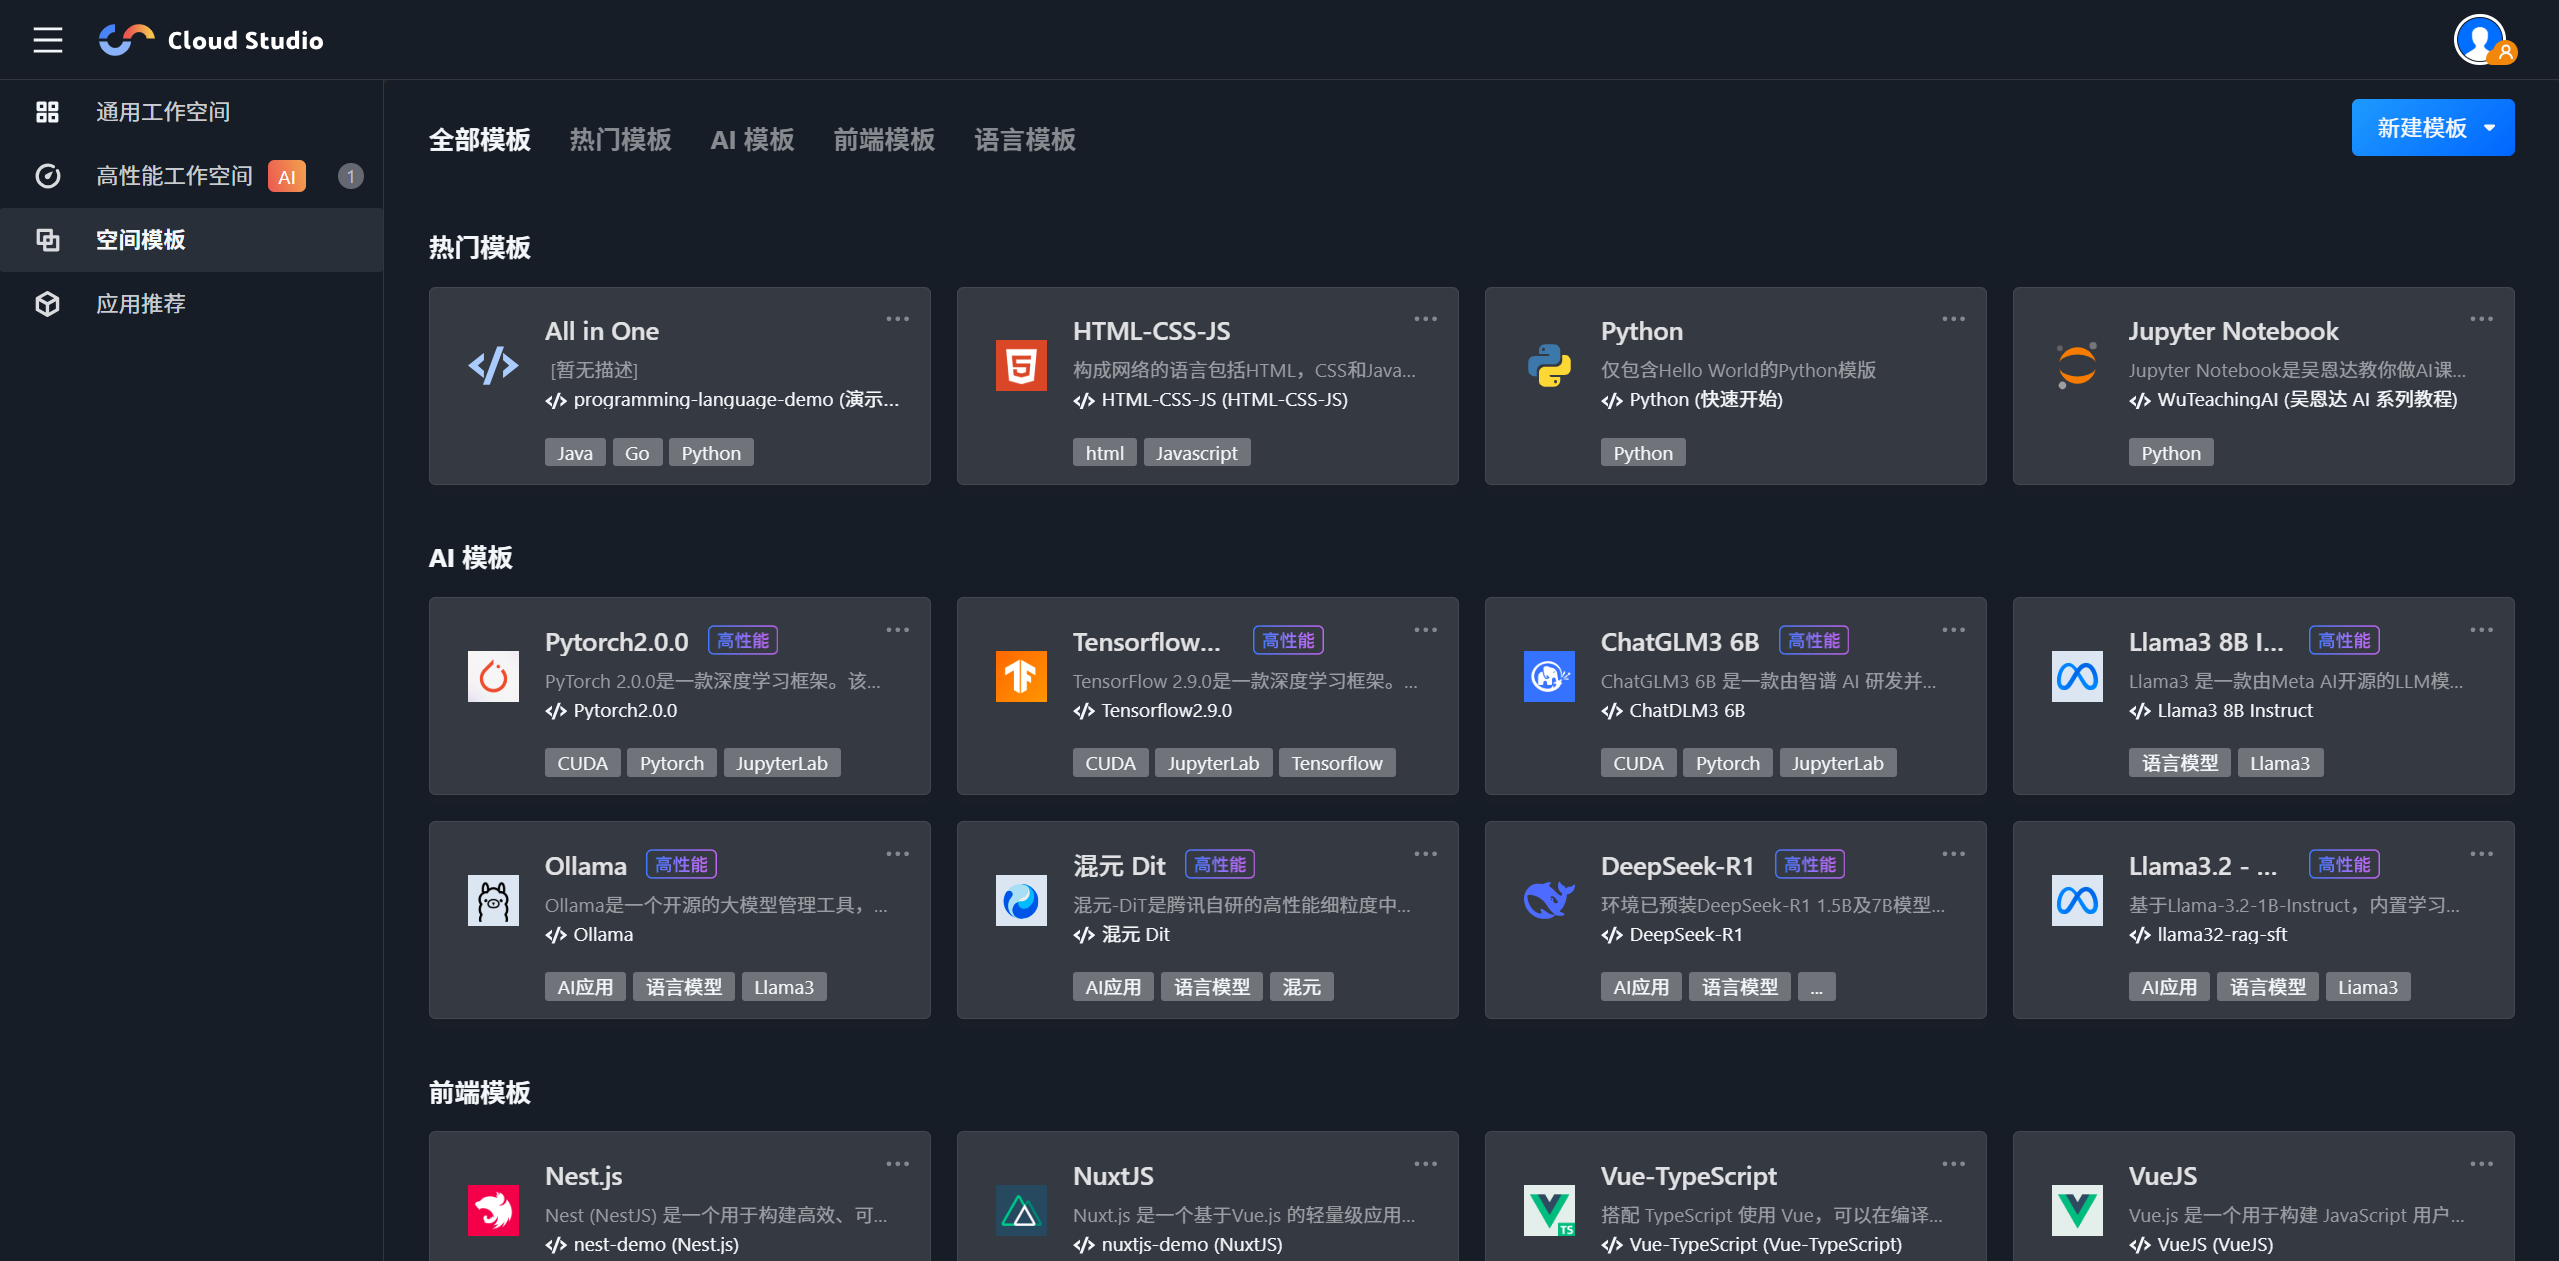2559x1261 pixels.
Task: Switch to the AI 模板 tab
Action: coord(753,140)
